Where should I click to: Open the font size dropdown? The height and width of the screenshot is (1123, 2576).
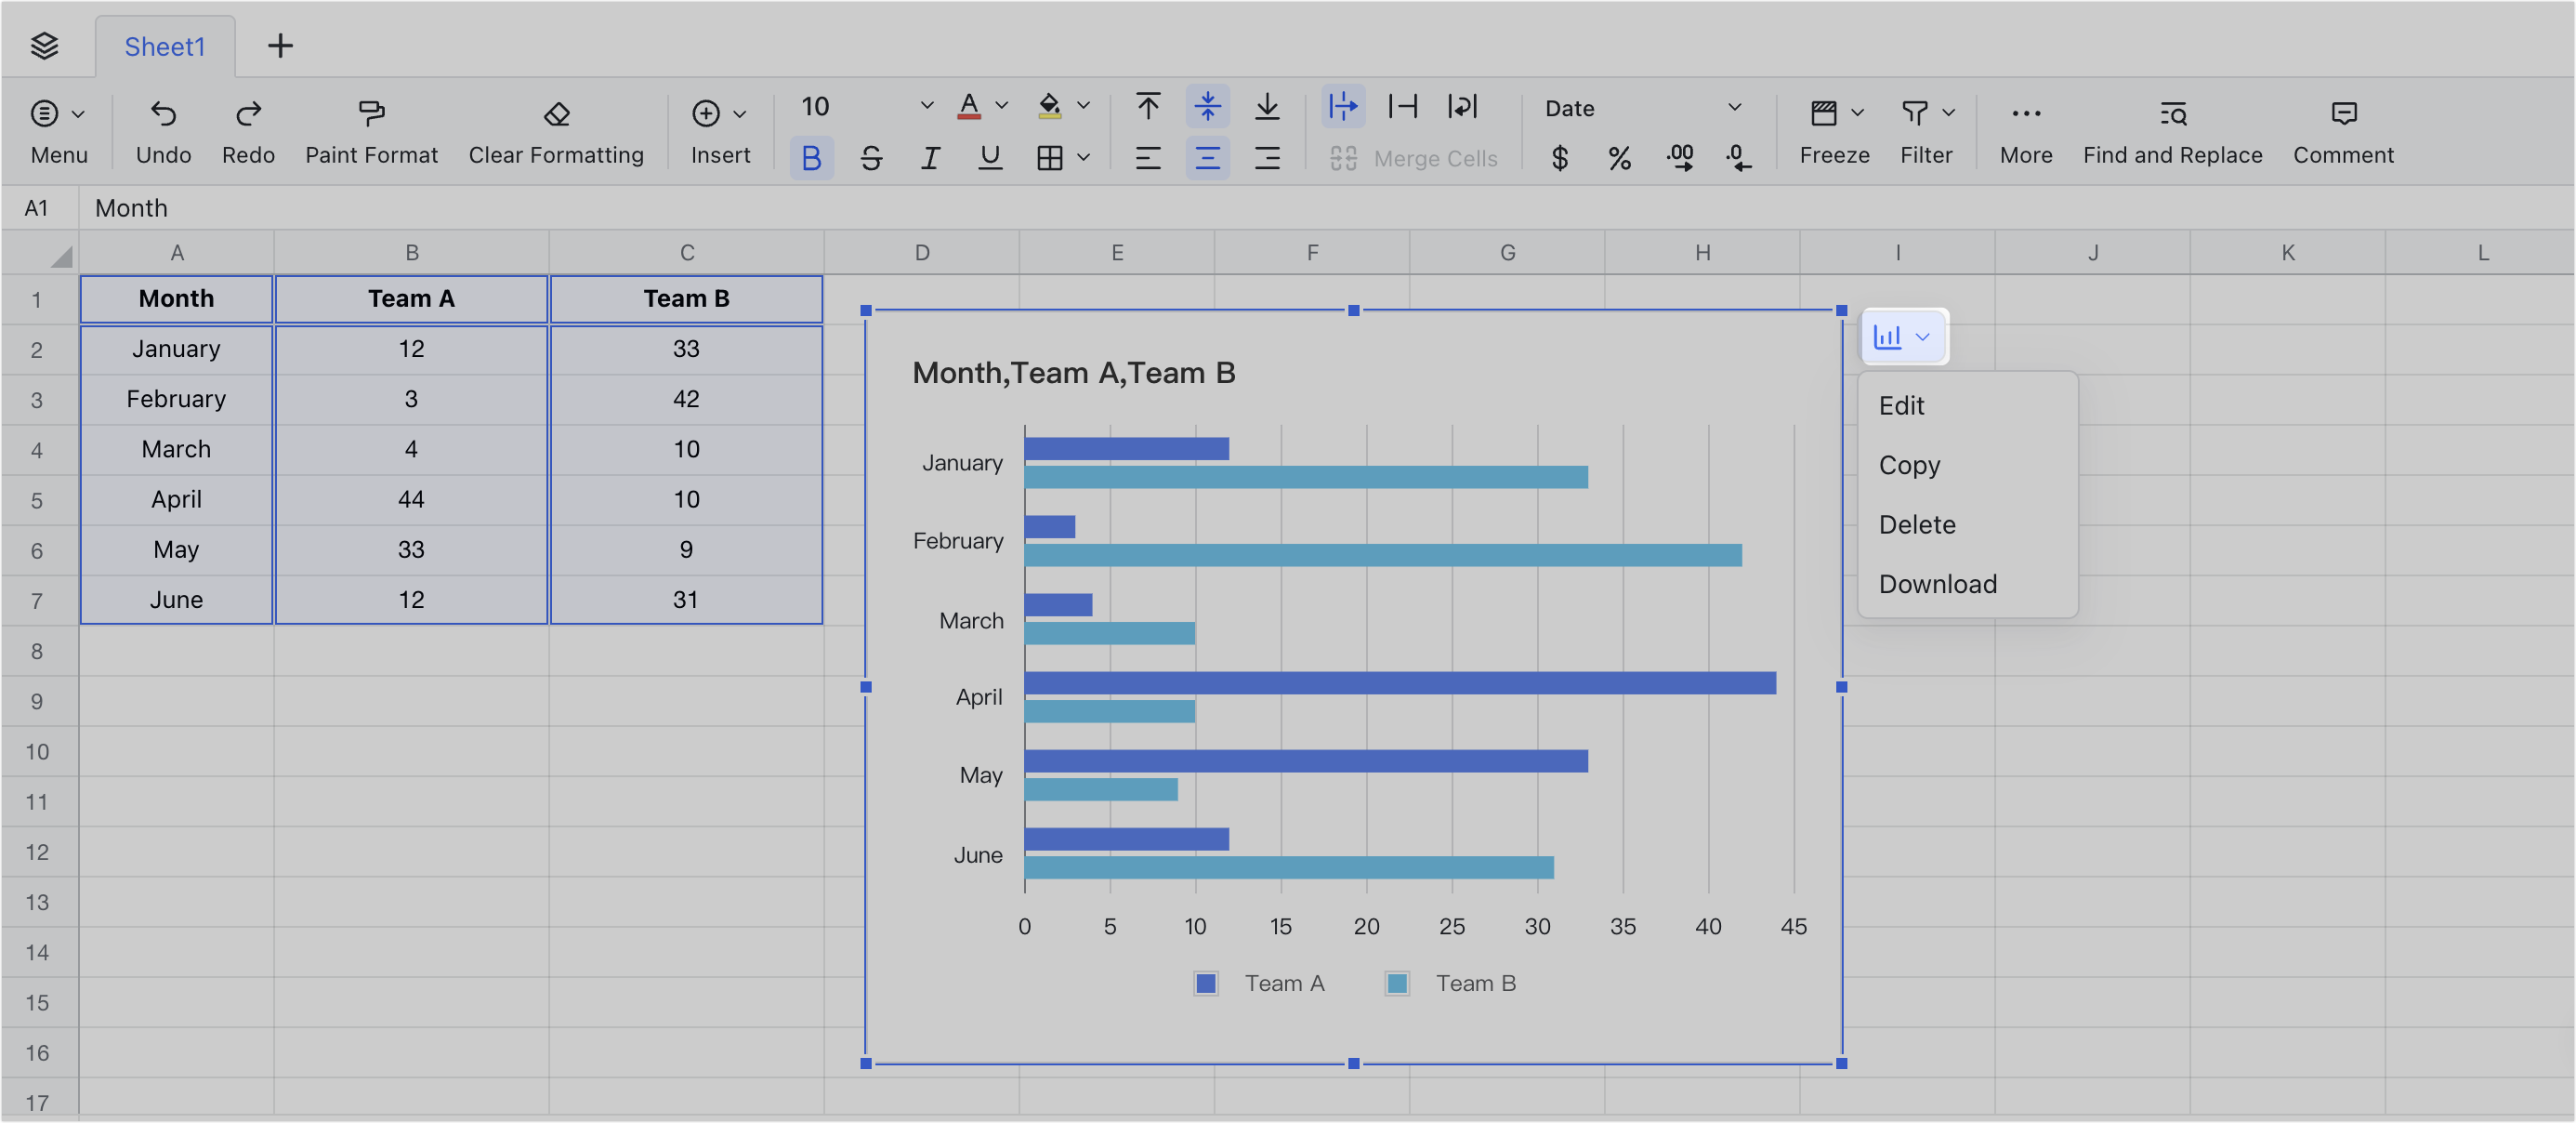926,106
